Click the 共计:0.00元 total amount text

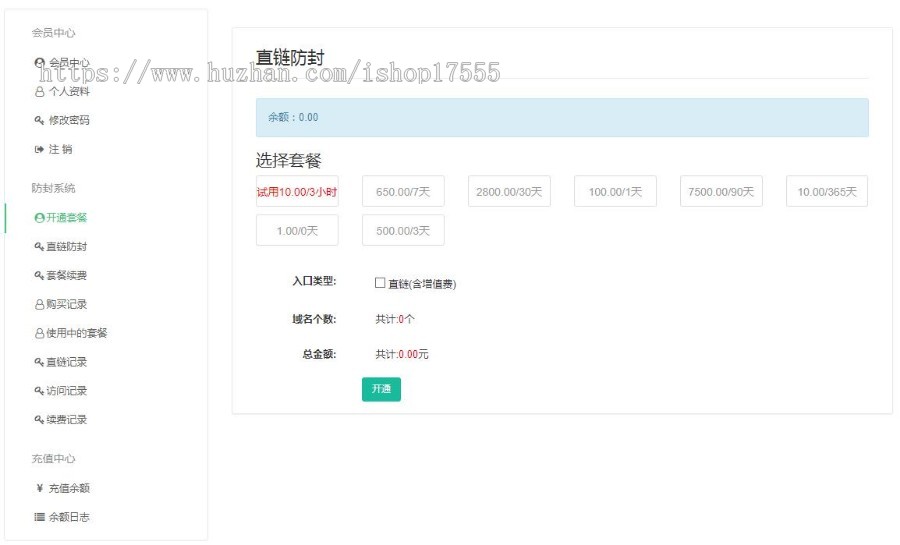click(402, 355)
